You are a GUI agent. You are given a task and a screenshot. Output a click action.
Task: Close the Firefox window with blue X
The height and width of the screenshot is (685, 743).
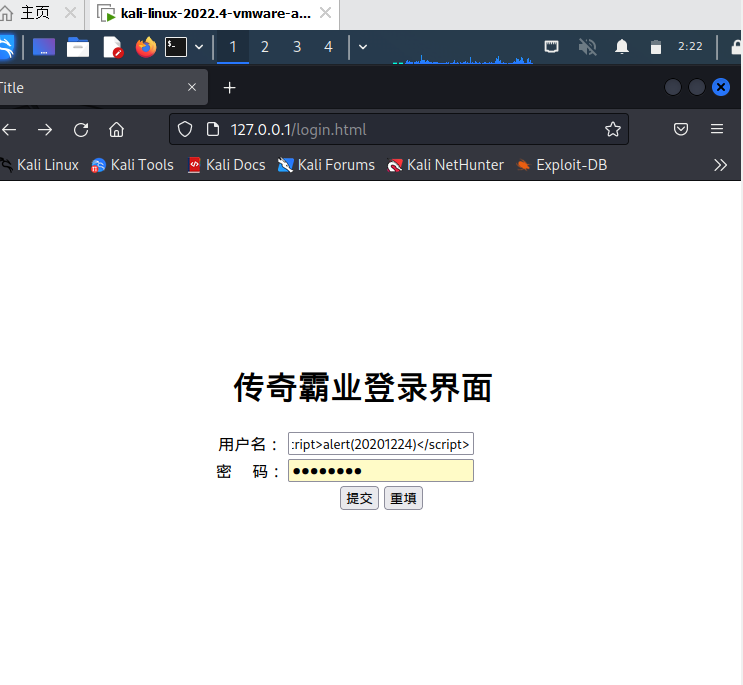point(721,87)
